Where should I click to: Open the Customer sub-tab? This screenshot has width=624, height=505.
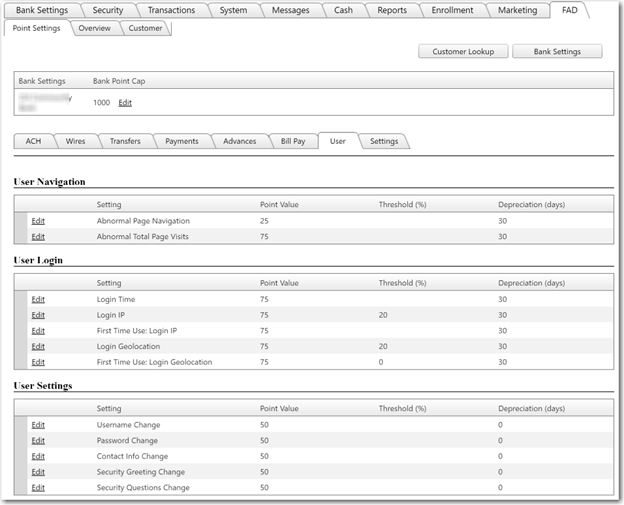click(146, 28)
